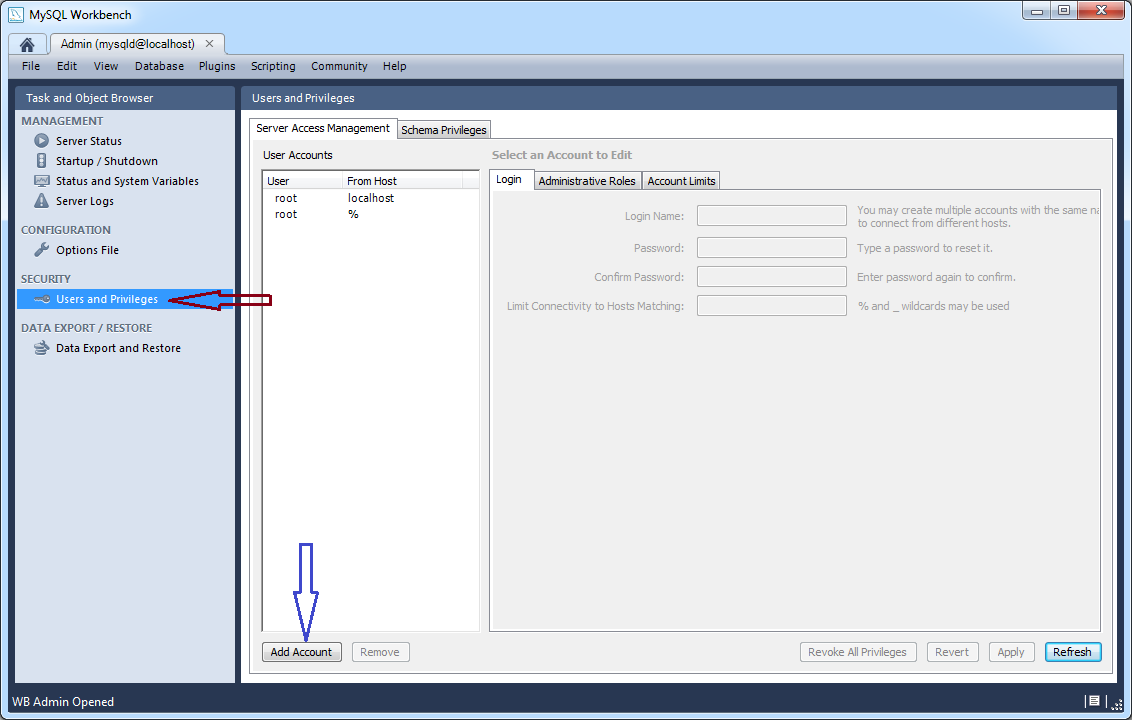
Task: Click the Data Export and Restore icon
Action: pos(42,348)
